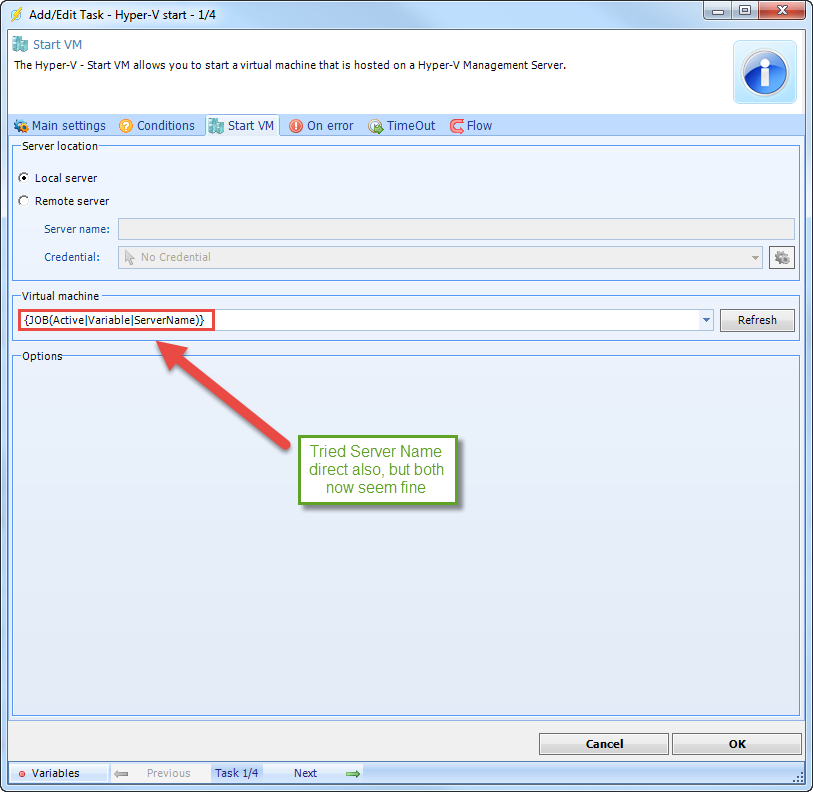Click the green next arrow icon
This screenshot has width=813, height=792.
352,773
